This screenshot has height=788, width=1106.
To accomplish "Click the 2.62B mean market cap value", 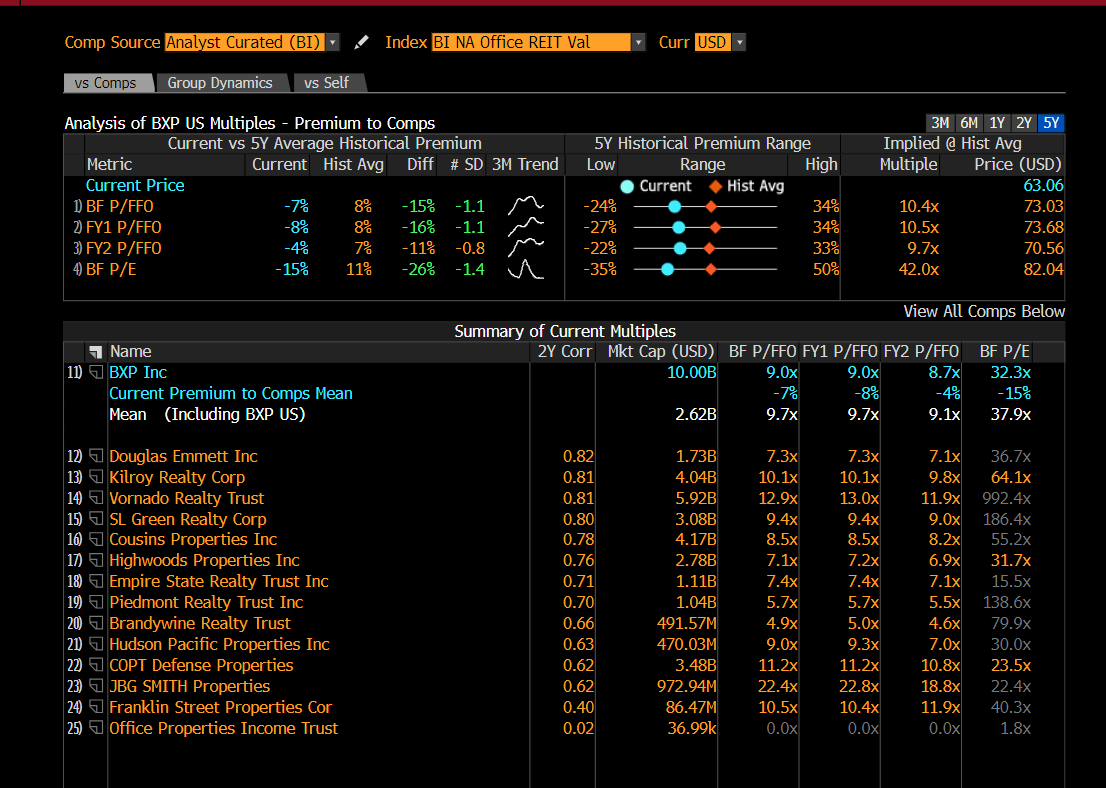I will tap(695, 415).
